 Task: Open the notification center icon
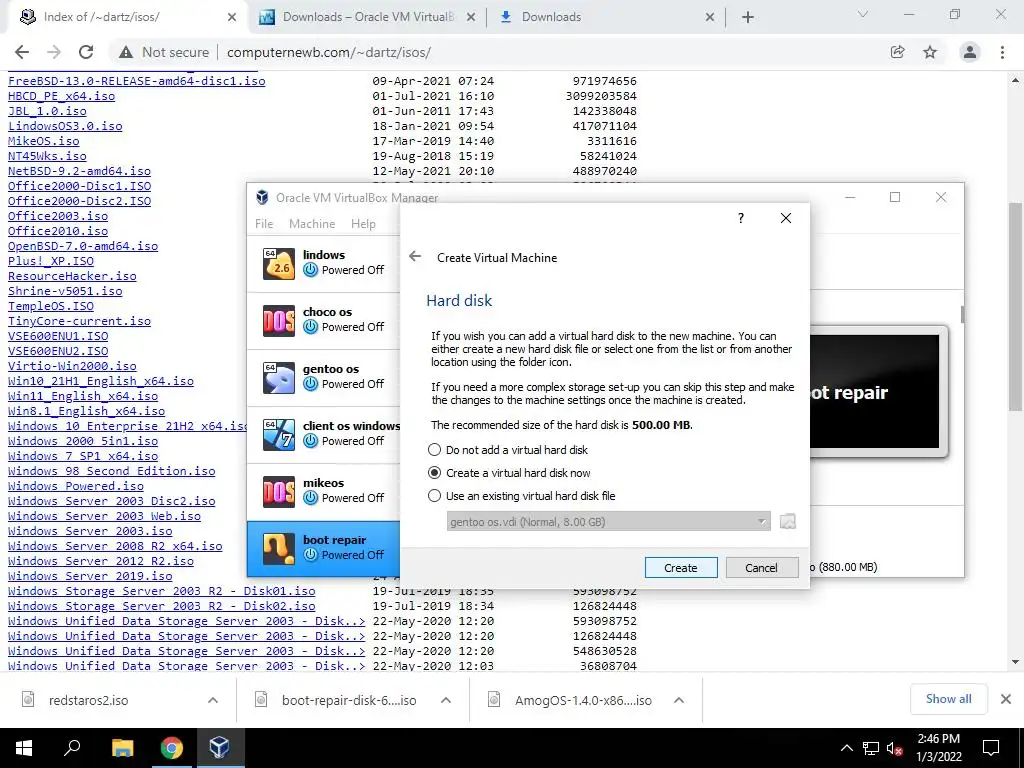coord(991,748)
